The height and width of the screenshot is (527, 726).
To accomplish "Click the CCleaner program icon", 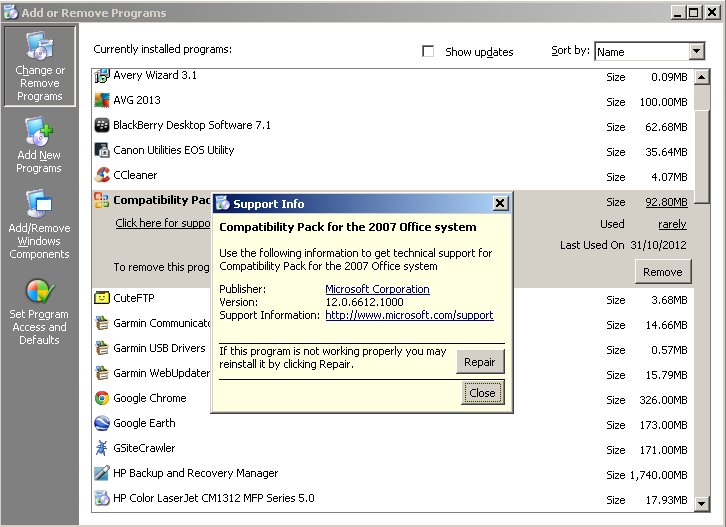I will [x=102, y=175].
